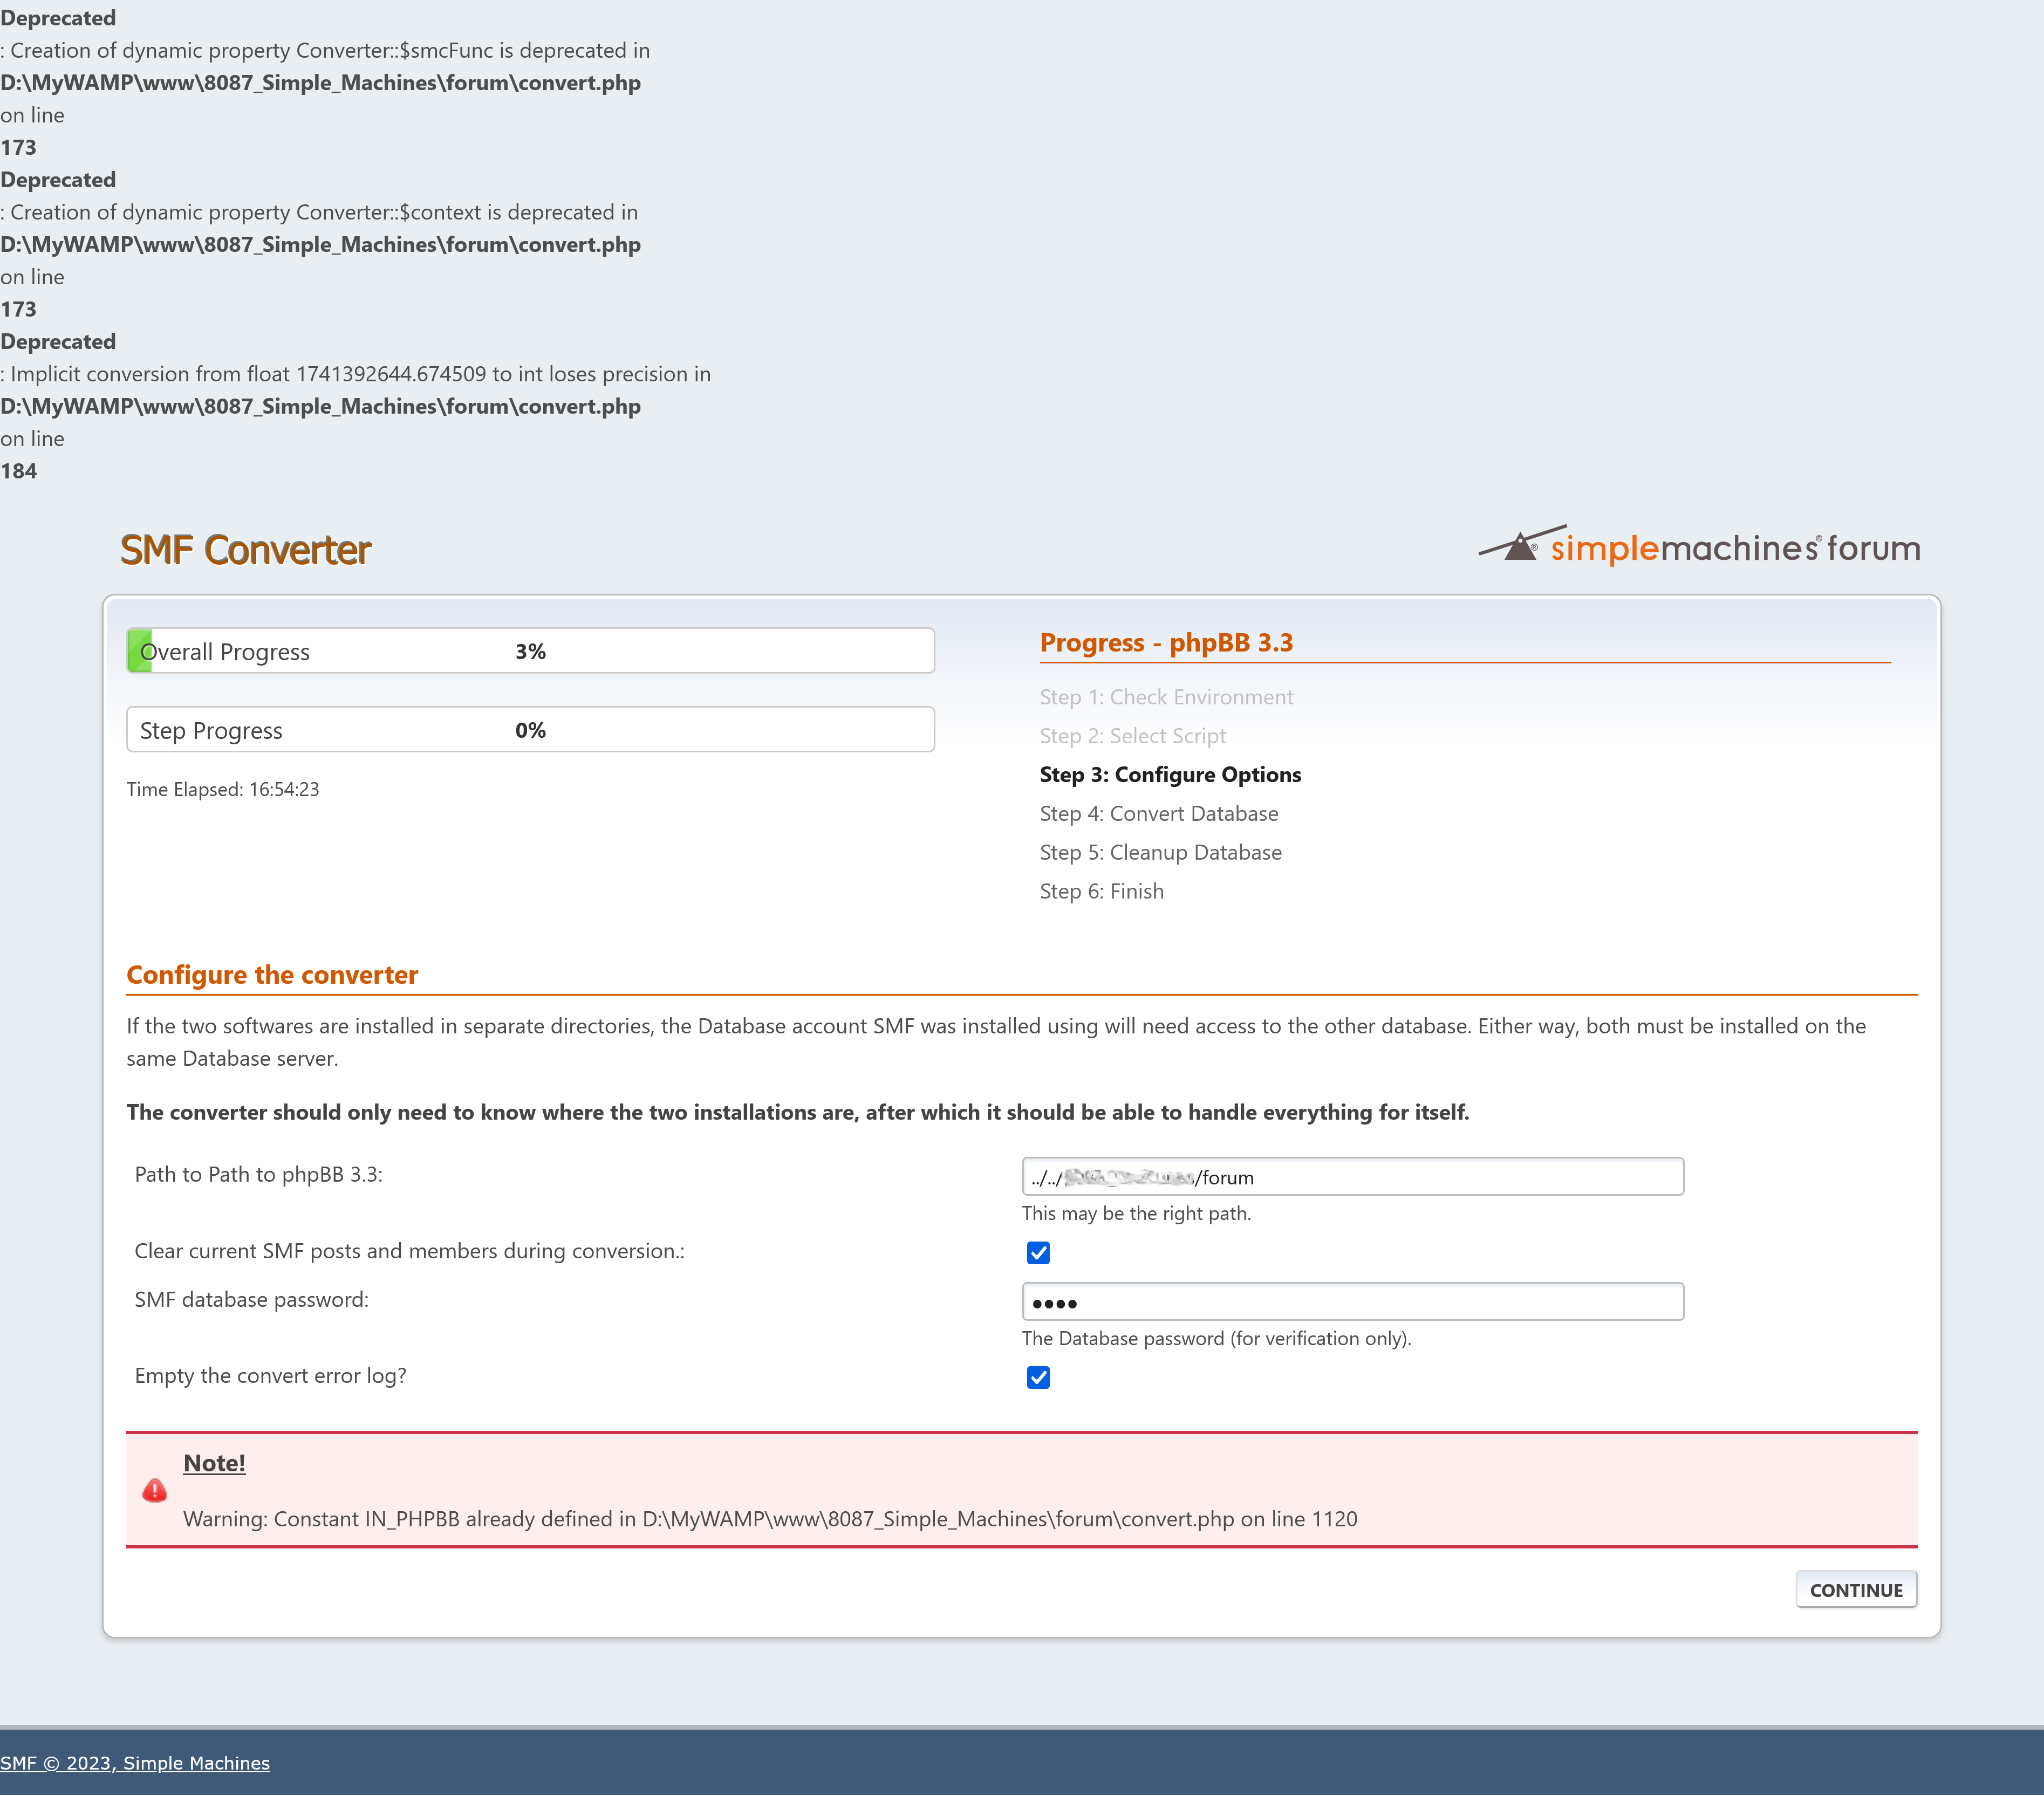Viewport: 2044px width, 1796px height.
Task: Focus the SMF database password field
Action: pyautogui.click(x=1352, y=1302)
